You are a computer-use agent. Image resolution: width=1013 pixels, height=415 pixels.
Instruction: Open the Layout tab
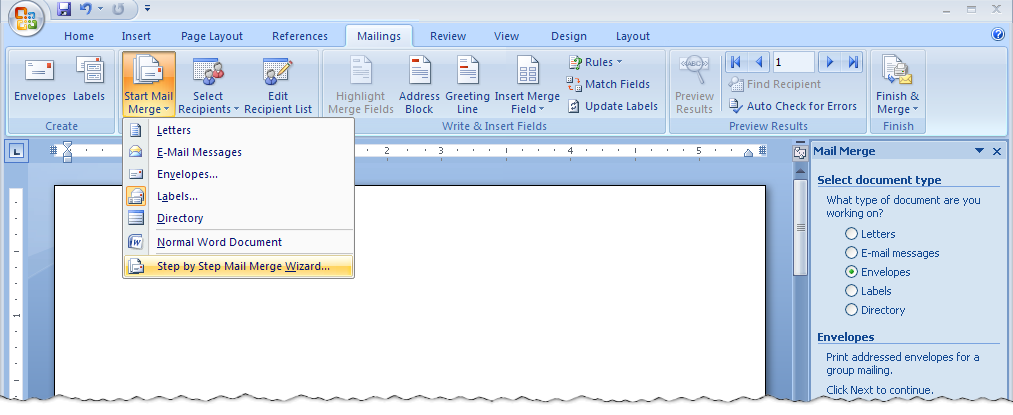[632, 36]
